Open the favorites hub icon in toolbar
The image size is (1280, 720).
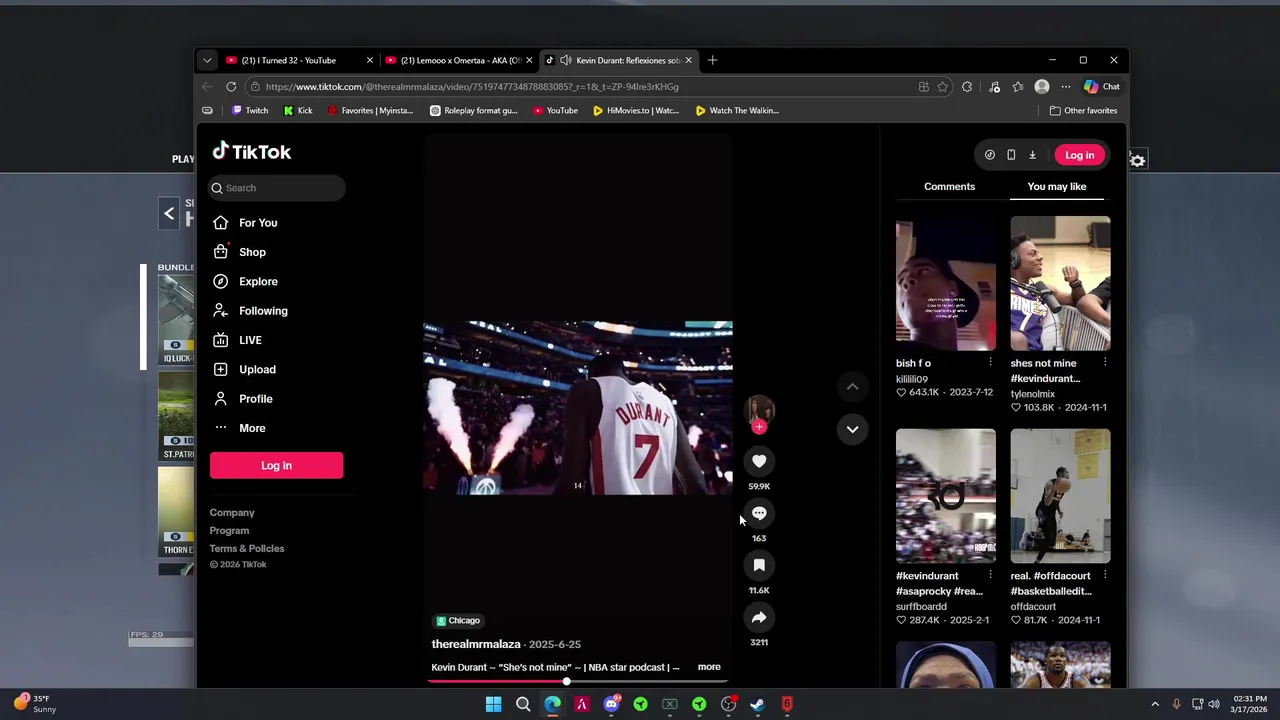point(1018,87)
